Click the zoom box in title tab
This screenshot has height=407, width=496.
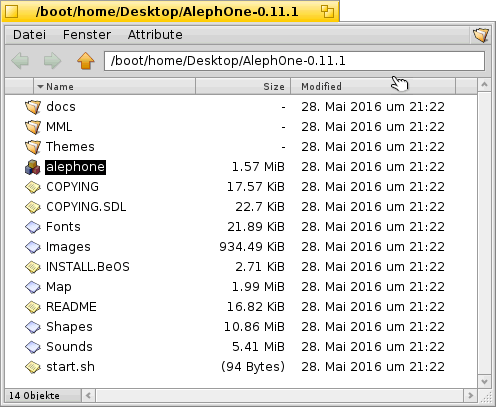(327, 12)
